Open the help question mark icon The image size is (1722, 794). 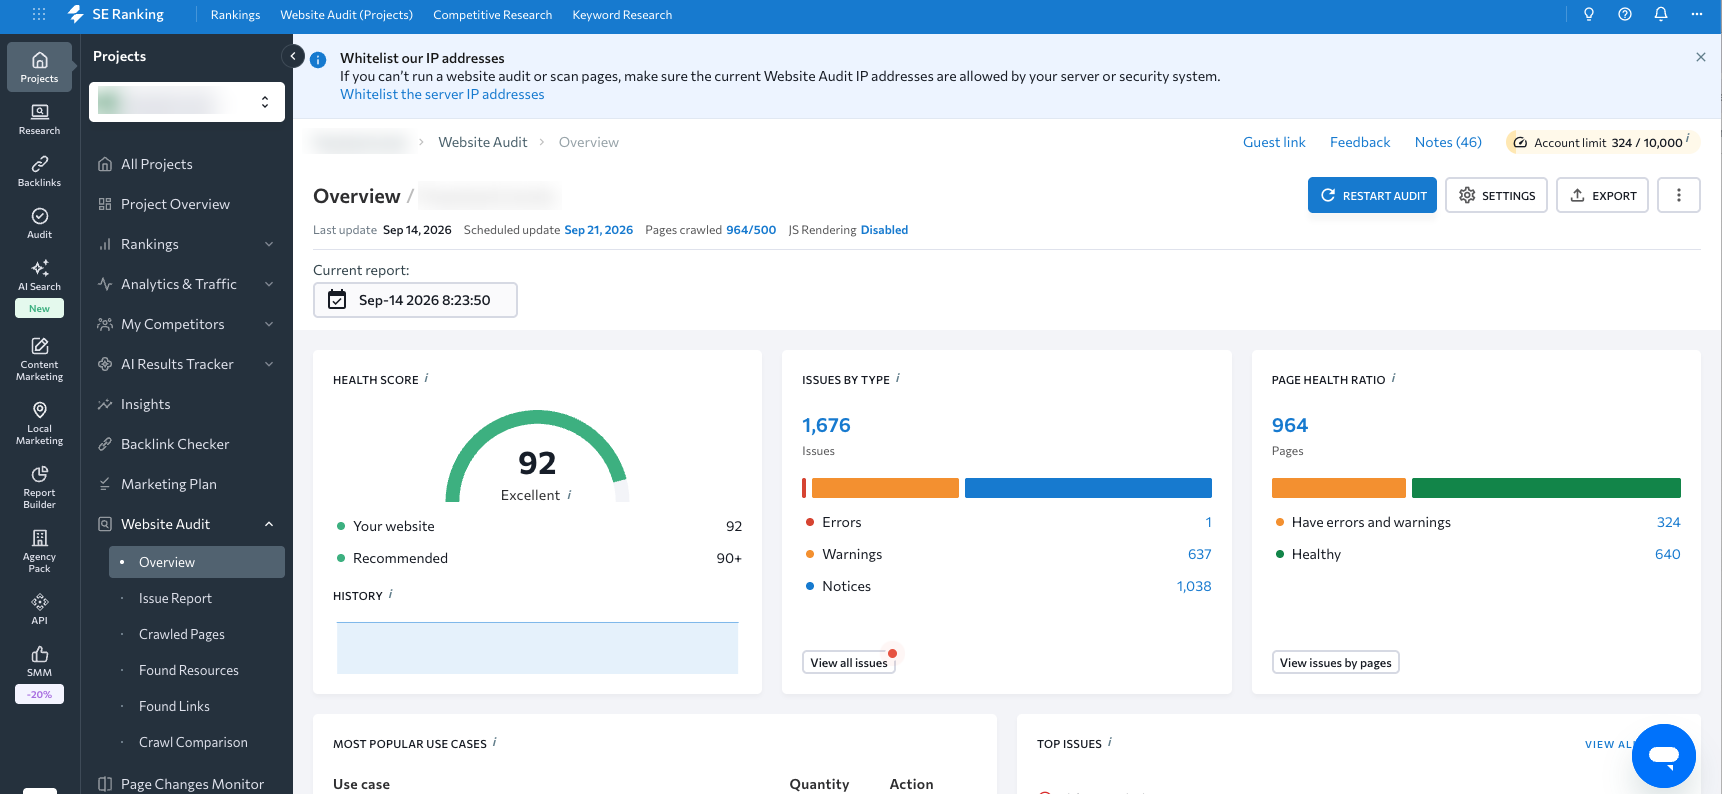pos(1625,14)
